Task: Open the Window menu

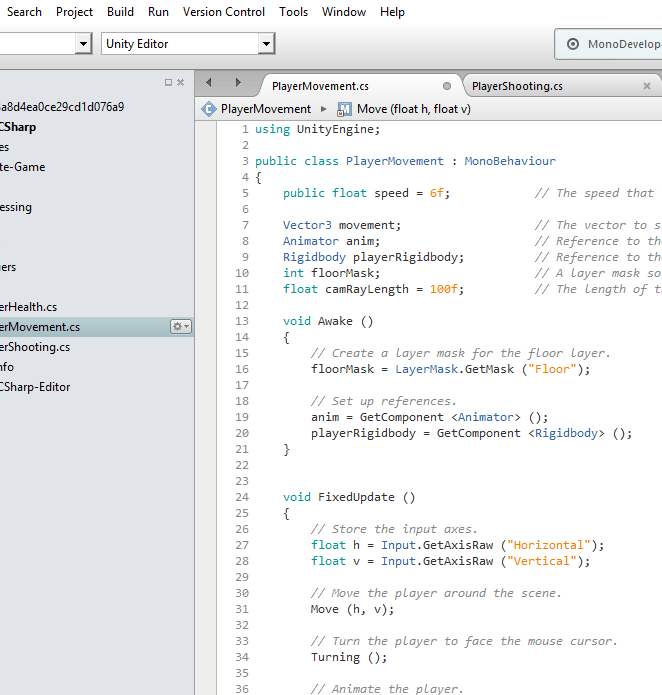Action: pyautogui.click(x=344, y=12)
